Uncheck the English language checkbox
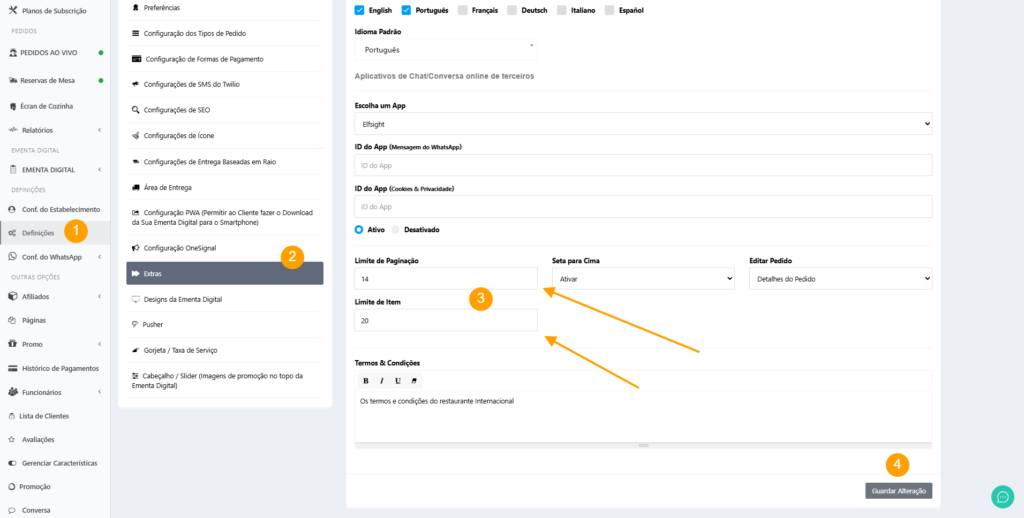1024x518 pixels. (x=360, y=10)
